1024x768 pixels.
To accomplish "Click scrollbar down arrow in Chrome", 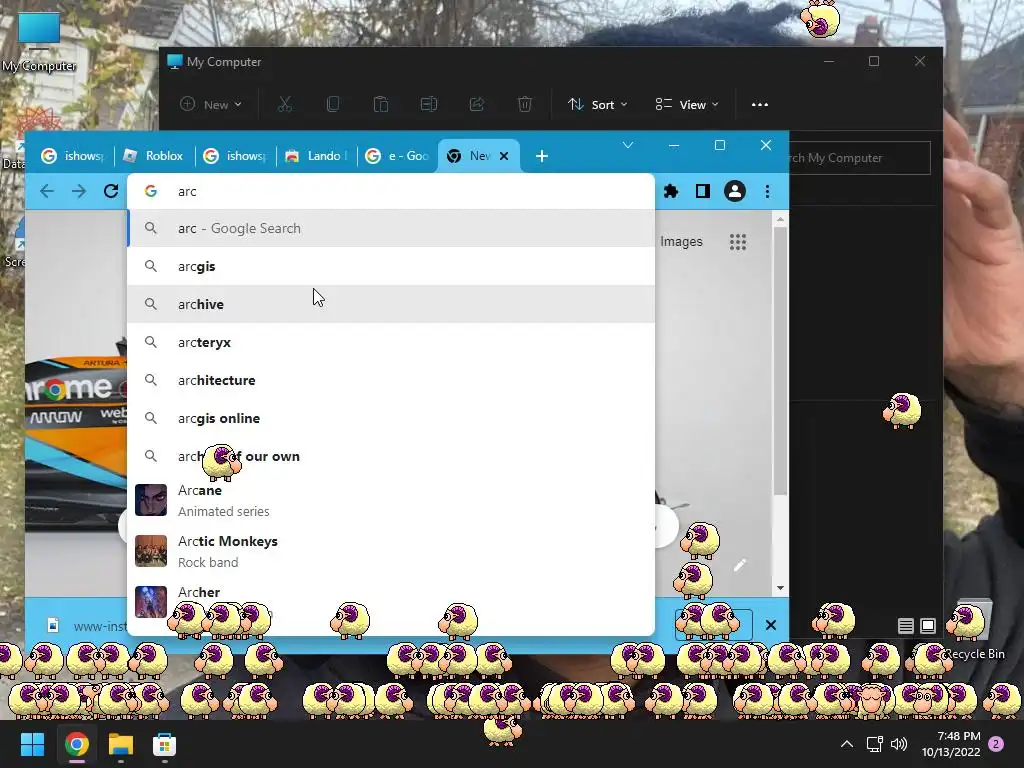I will pos(780,588).
